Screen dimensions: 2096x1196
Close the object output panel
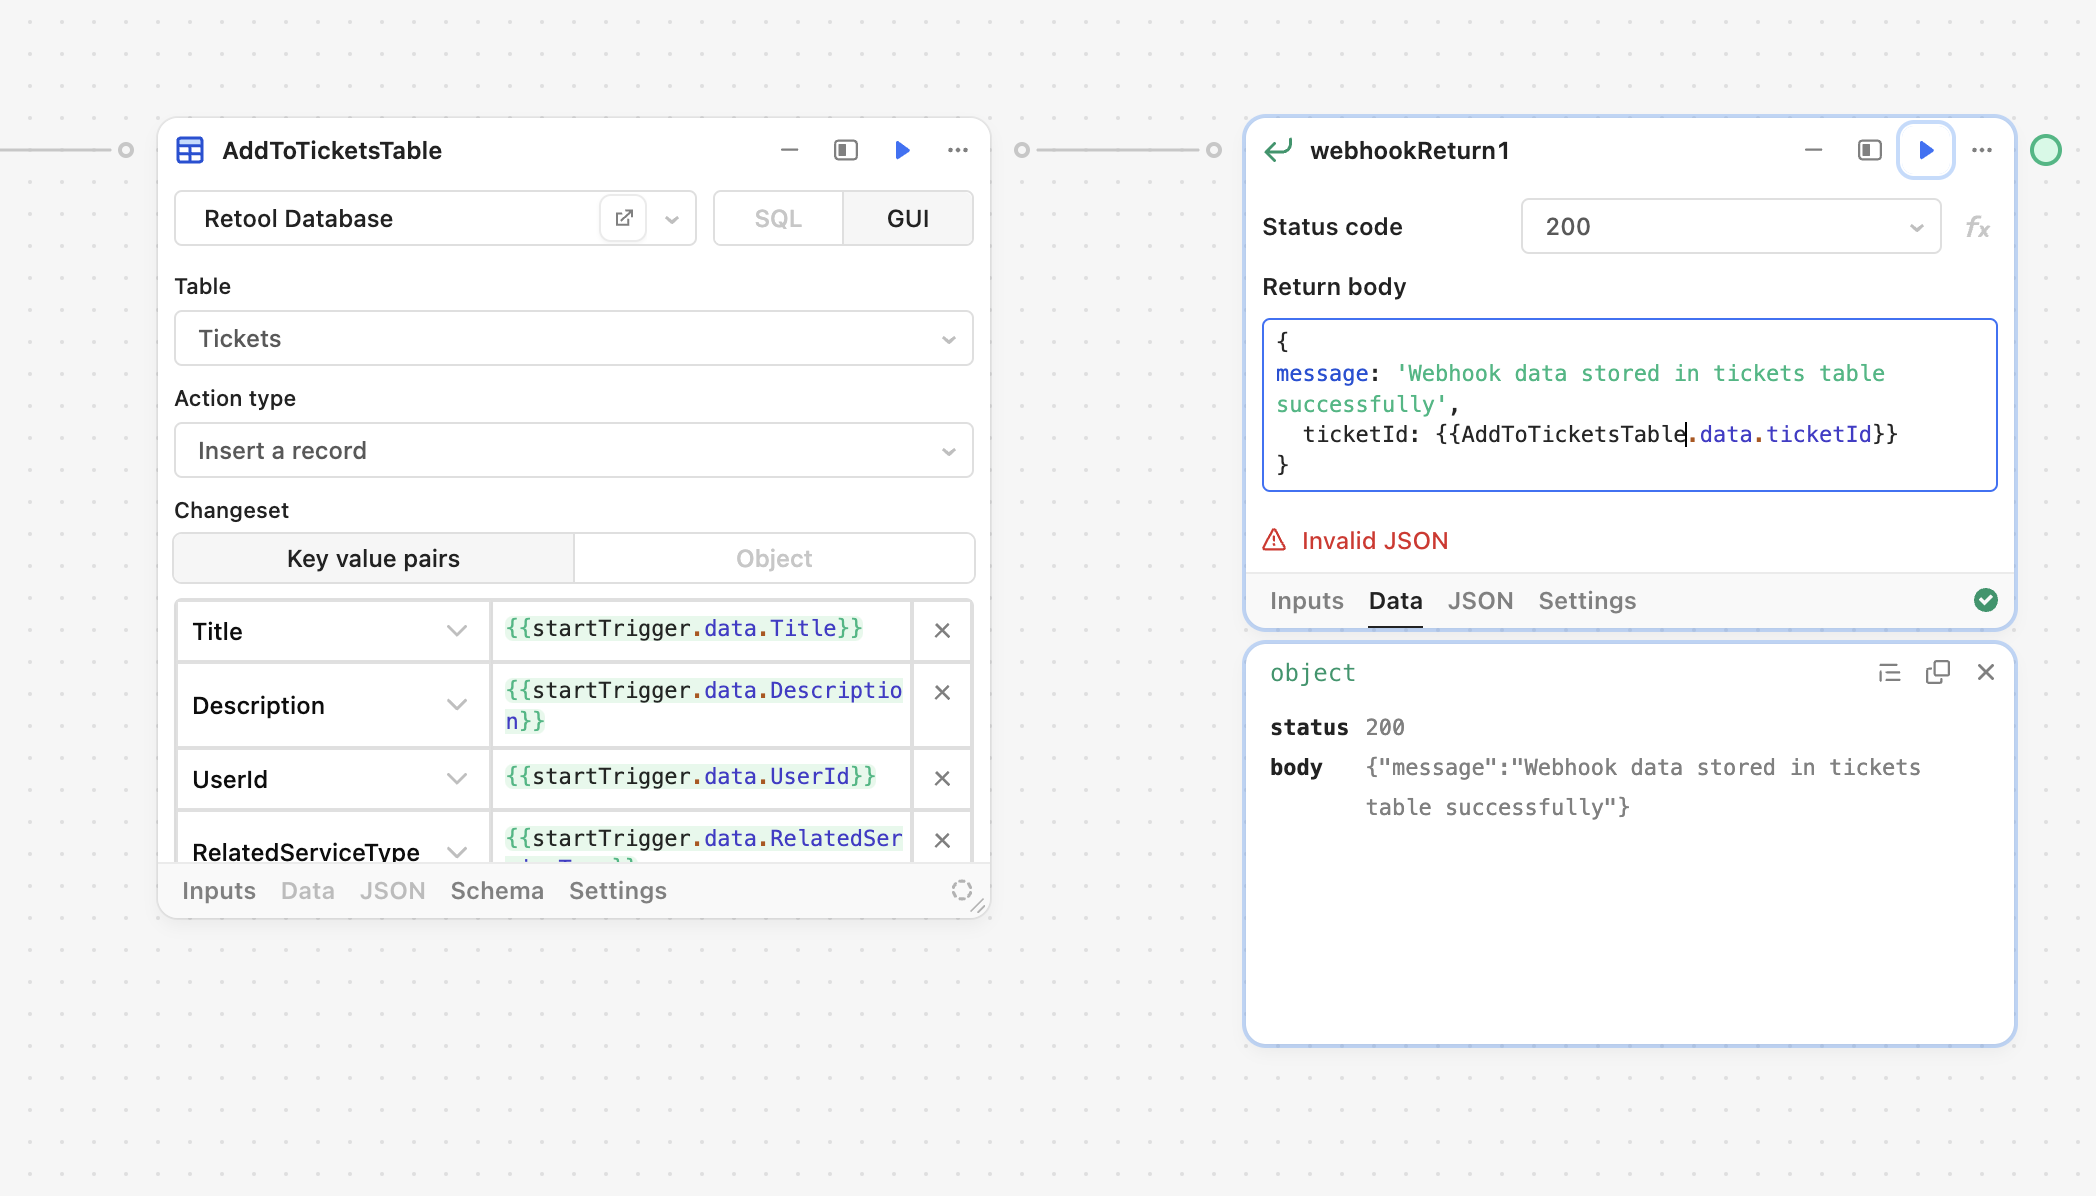(1986, 673)
